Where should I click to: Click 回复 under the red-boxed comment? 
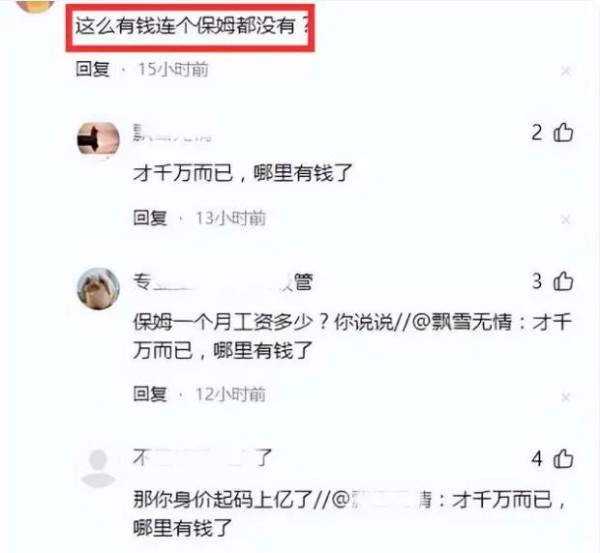[93, 69]
